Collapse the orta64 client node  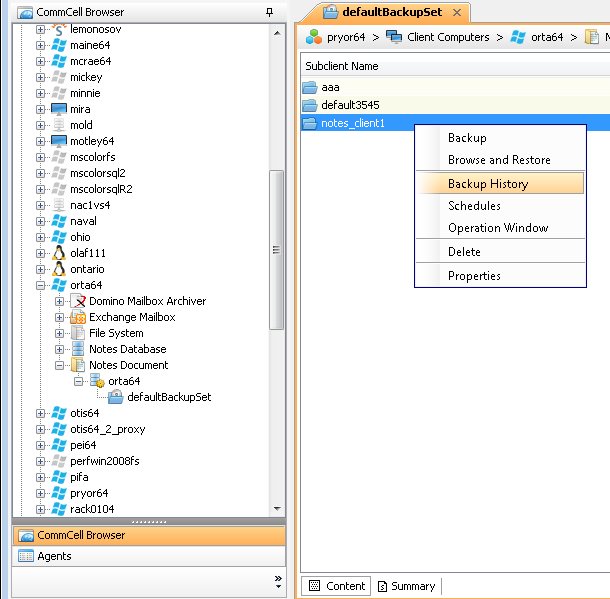(40, 285)
